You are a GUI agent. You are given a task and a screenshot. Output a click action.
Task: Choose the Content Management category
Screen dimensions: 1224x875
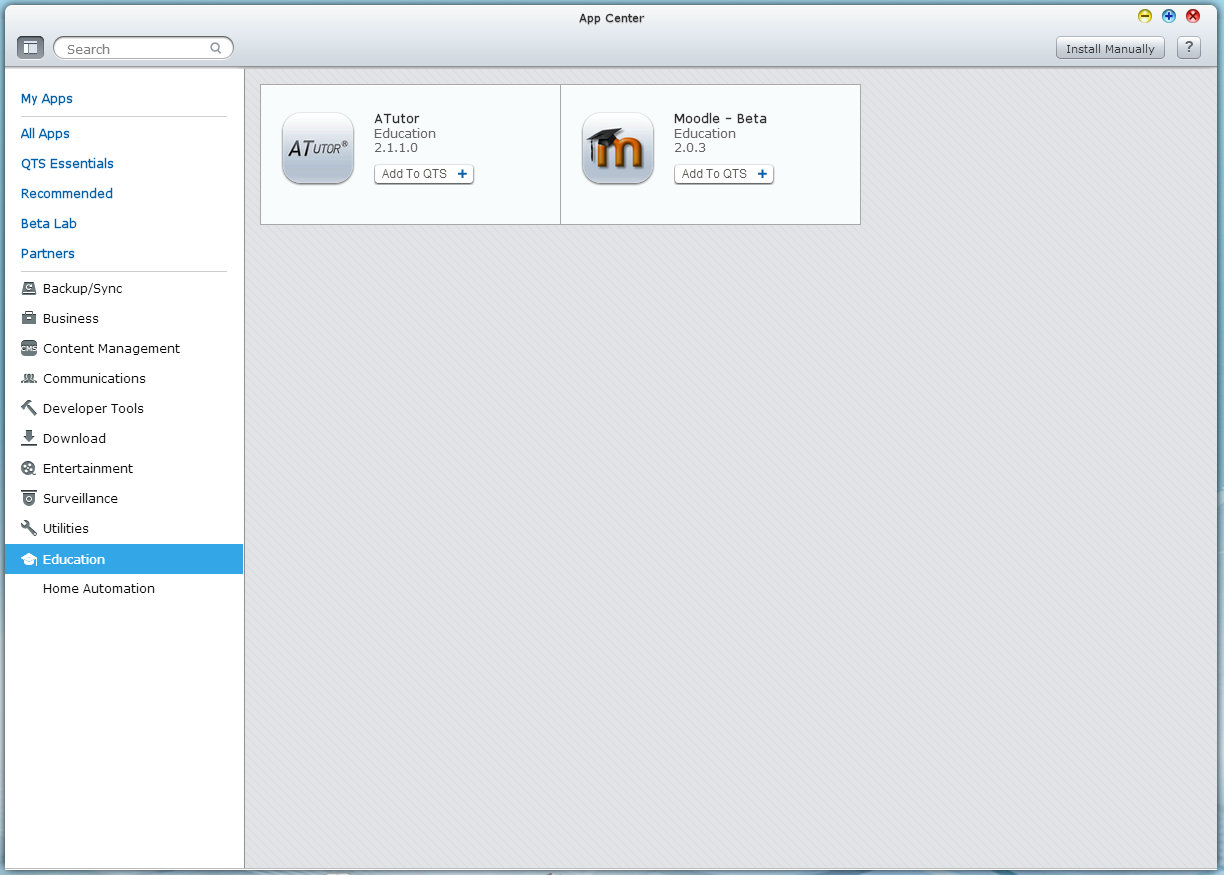[111, 348]
